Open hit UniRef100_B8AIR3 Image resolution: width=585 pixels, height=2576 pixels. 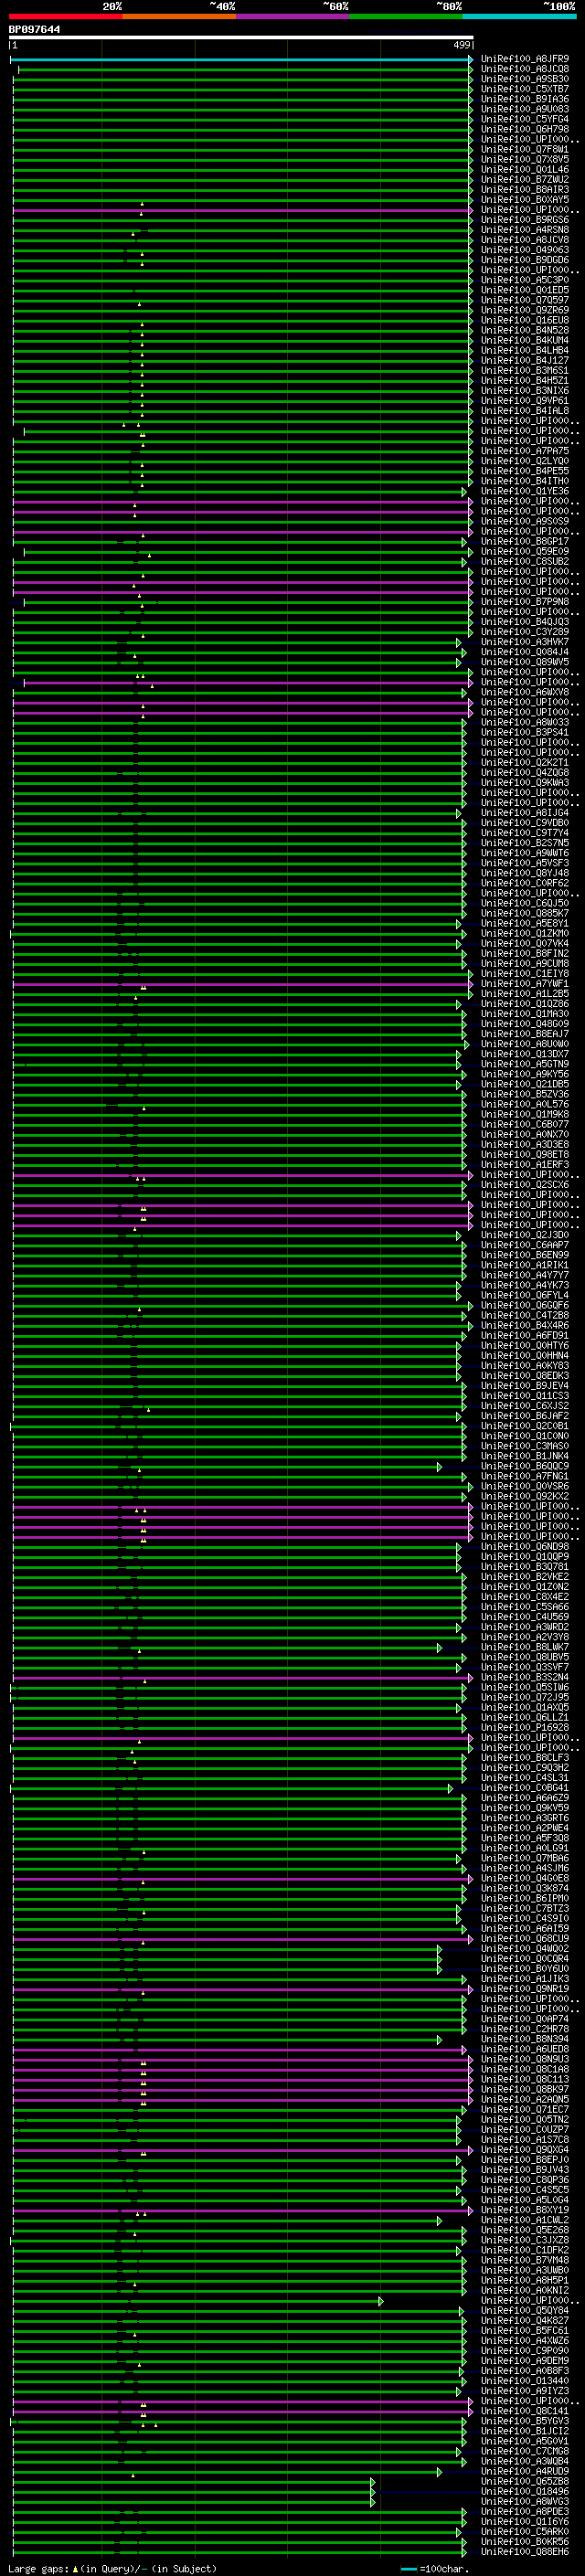coord(525,190)
